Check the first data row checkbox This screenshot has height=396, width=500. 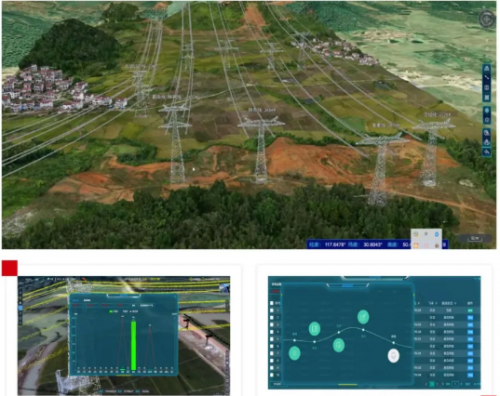click(x=272, y=310)
